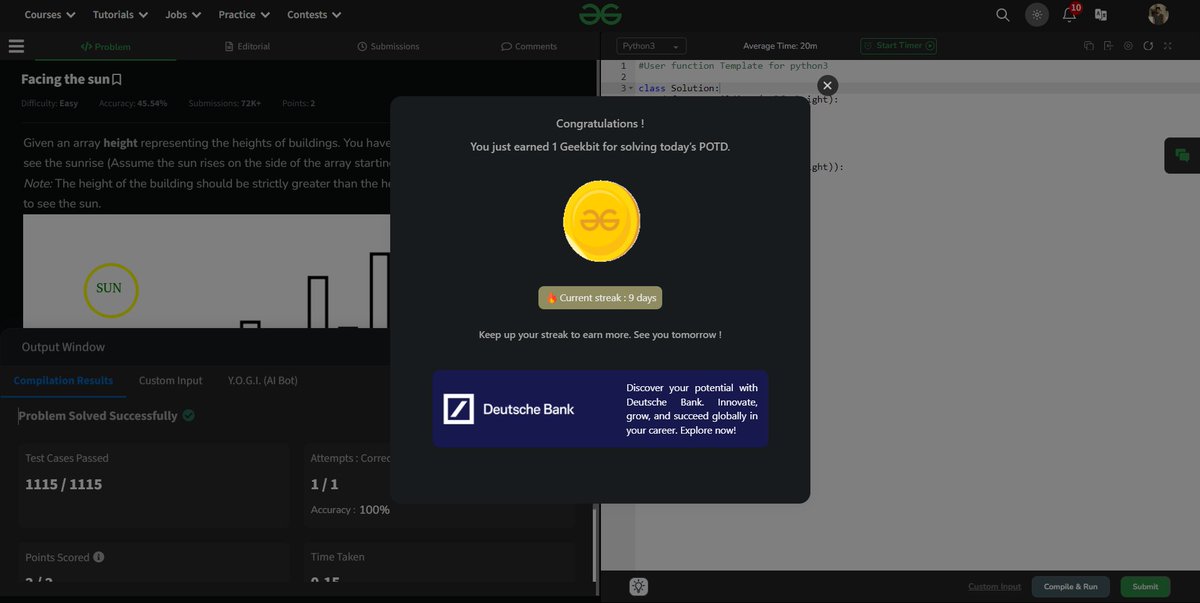
Task: Open the Python3 language selector
Action: pyautogui.click(x=651, y=46)
